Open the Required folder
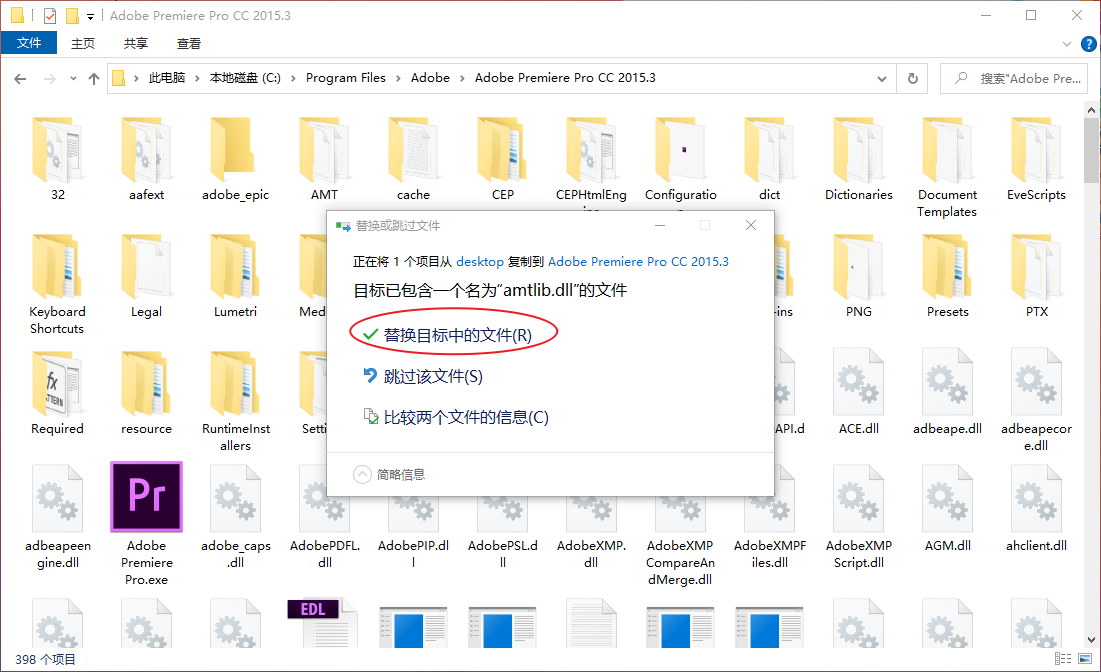 (57, 384)
